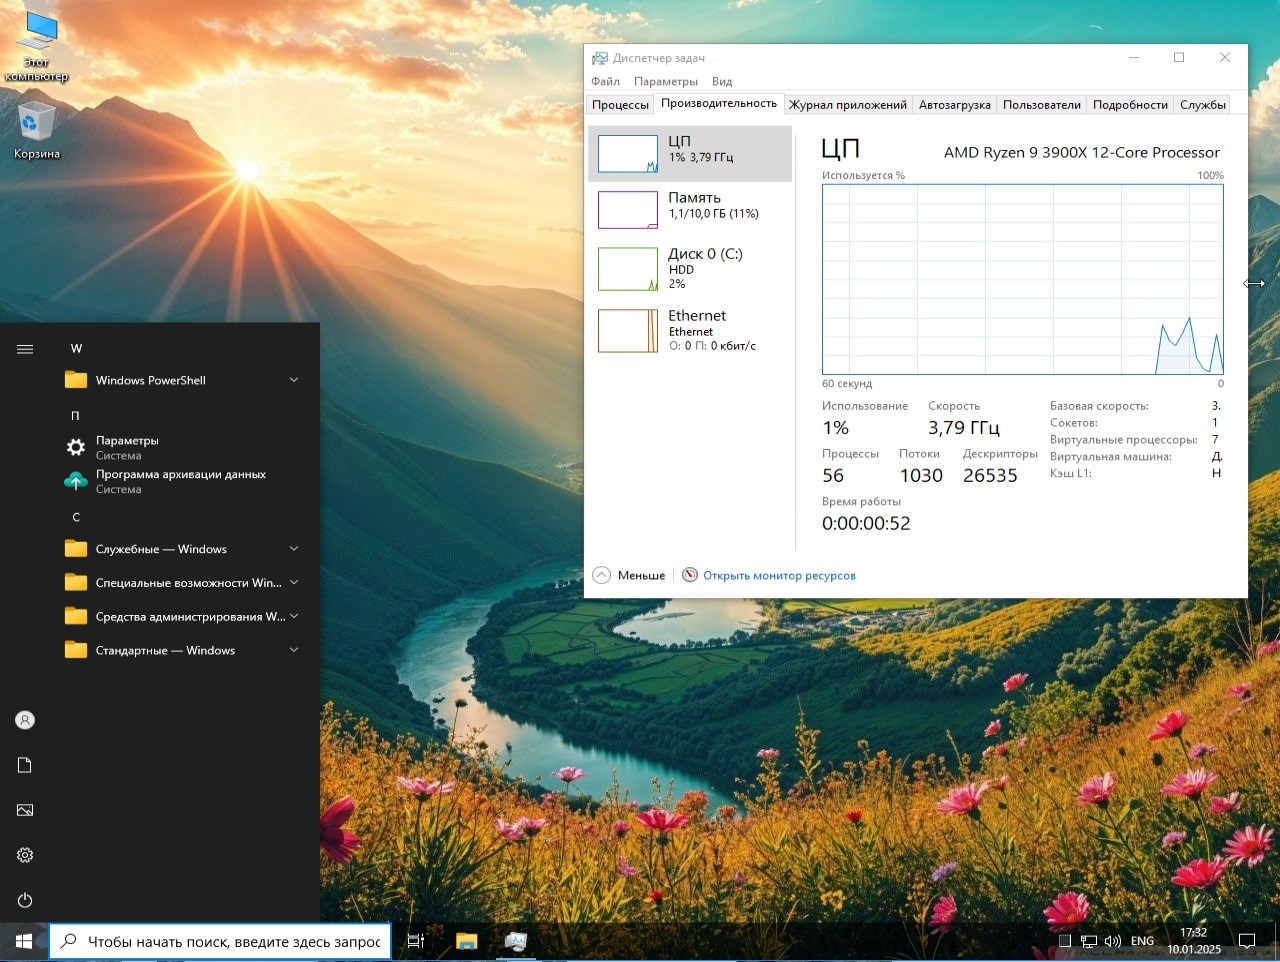
Task: Click the volume speaker tray icon
Action: pyautogui.click(x=1112, y=941)
